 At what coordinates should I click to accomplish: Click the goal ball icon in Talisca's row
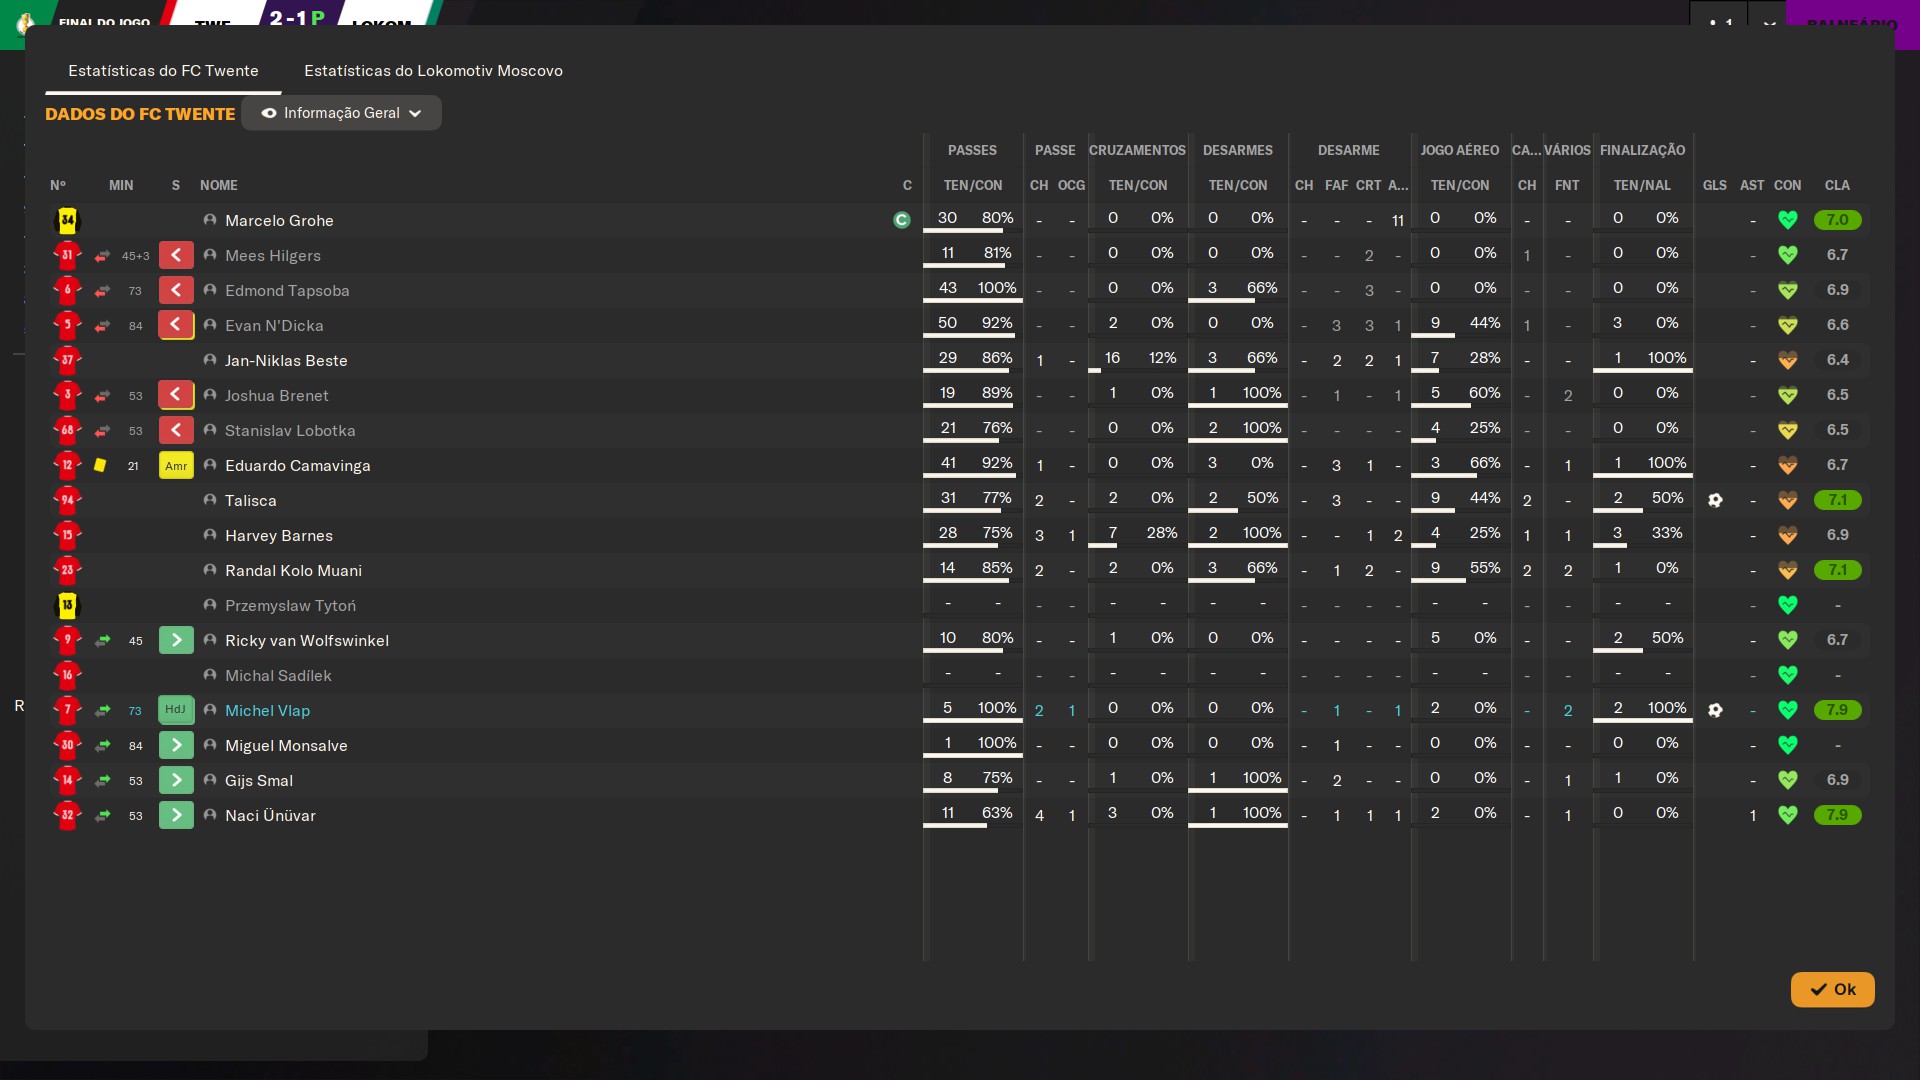point(1715,500)
